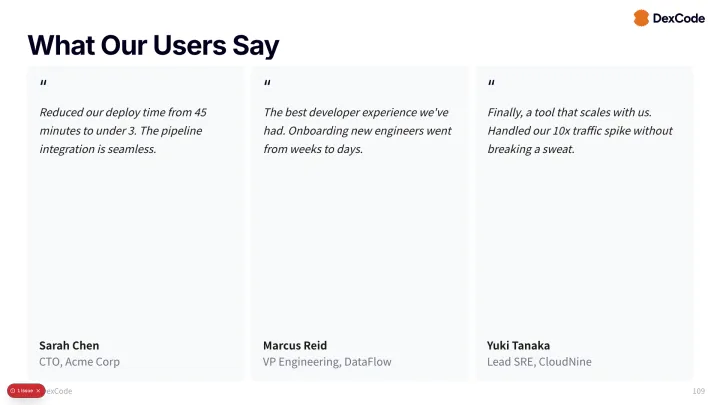This screenshot has width=720, height=405.
Task: Click the quote mark on Sarah Chen's card
Action: [x=43, y=84]
